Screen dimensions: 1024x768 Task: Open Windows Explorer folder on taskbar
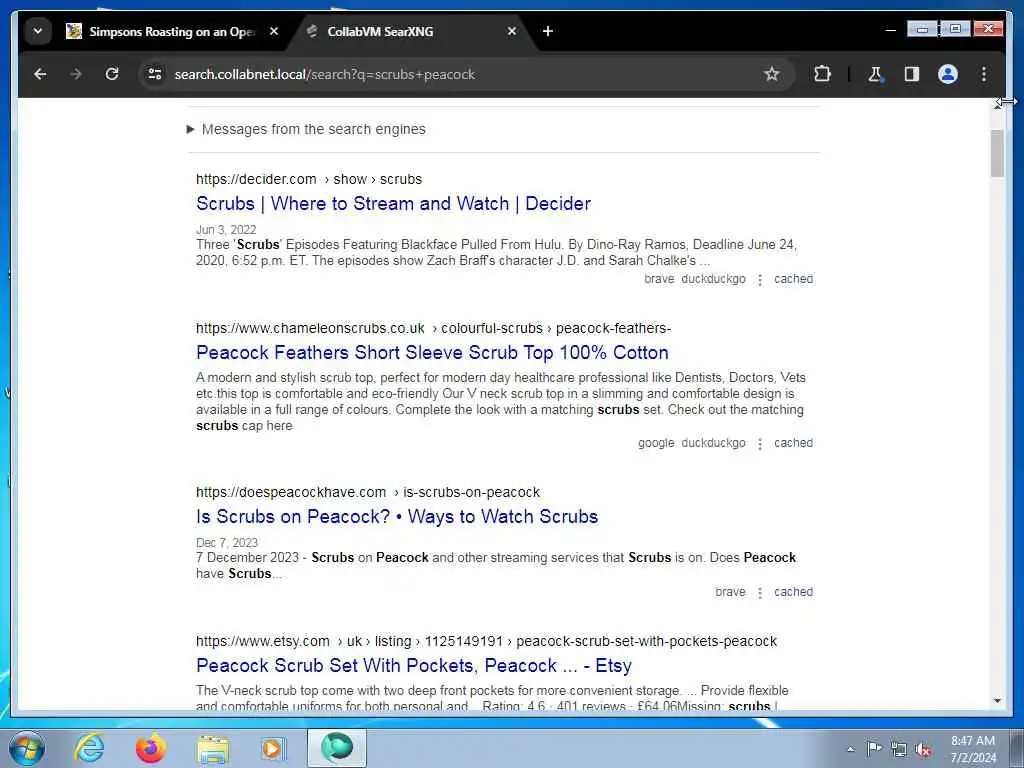pos(213,748)
